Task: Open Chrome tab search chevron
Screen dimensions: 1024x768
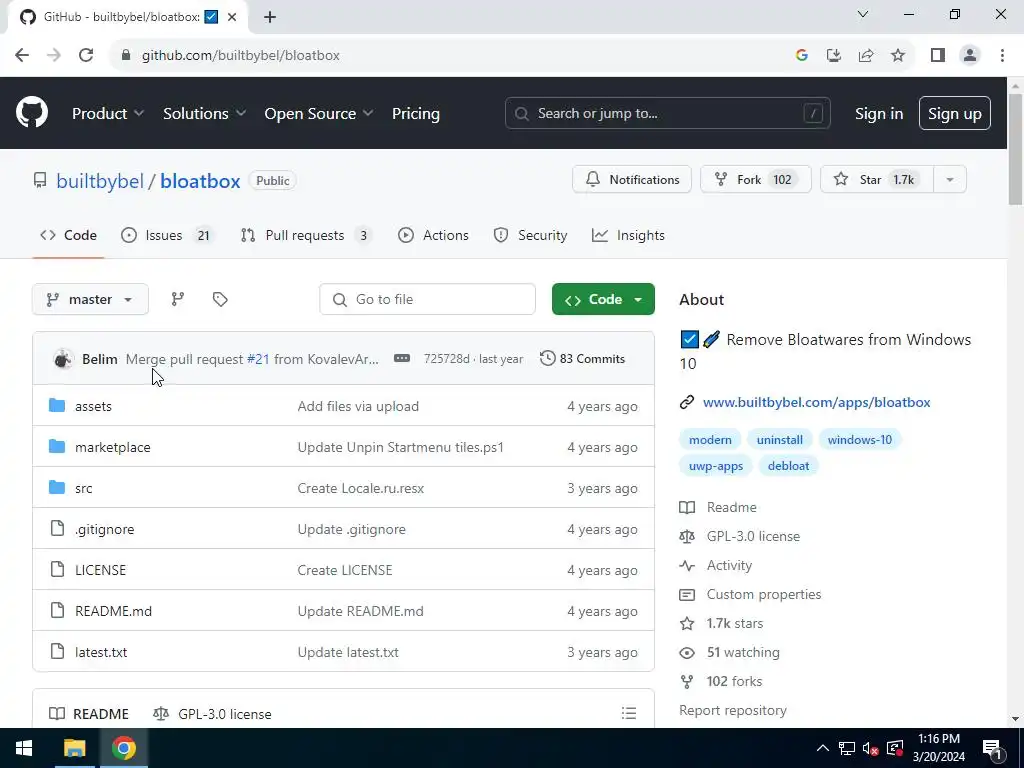Action: tap(863, 14)
